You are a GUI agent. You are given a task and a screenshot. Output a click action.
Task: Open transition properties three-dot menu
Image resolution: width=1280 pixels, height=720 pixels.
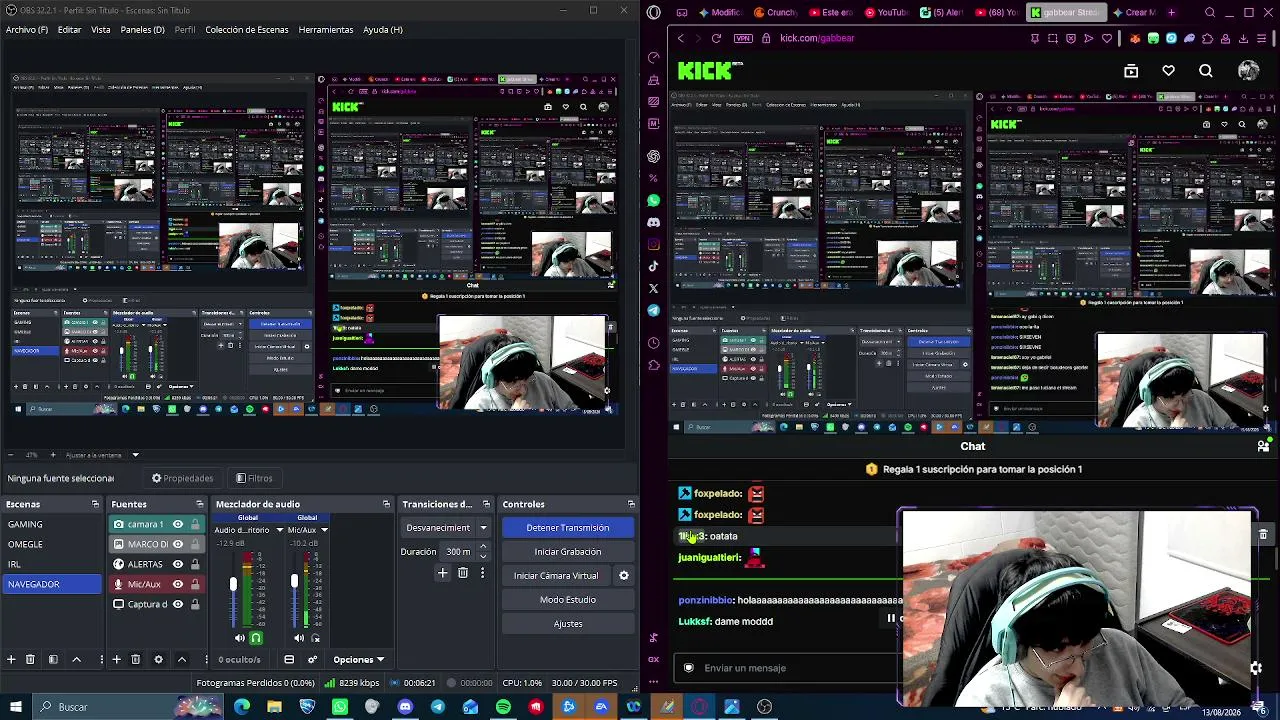tap(482, 573)
